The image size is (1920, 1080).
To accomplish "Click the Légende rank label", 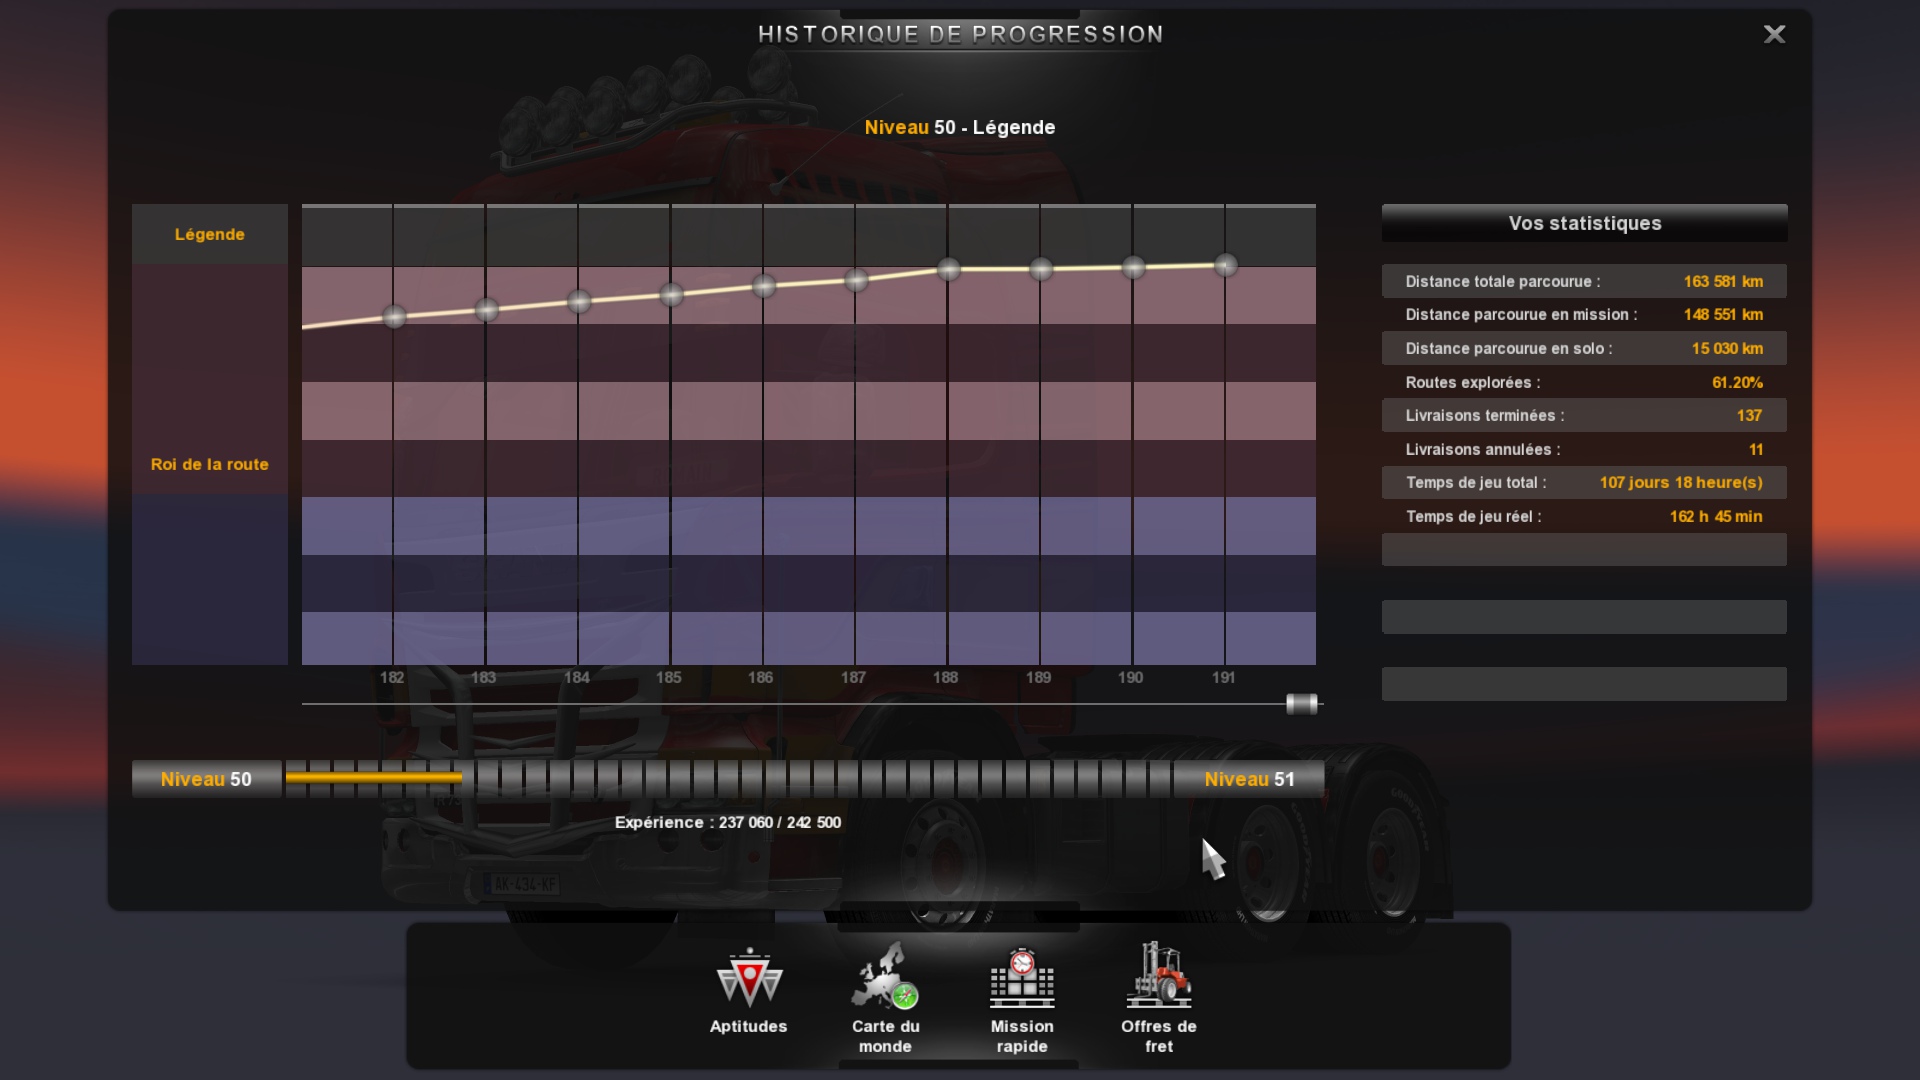I will [x=209, y=234].
